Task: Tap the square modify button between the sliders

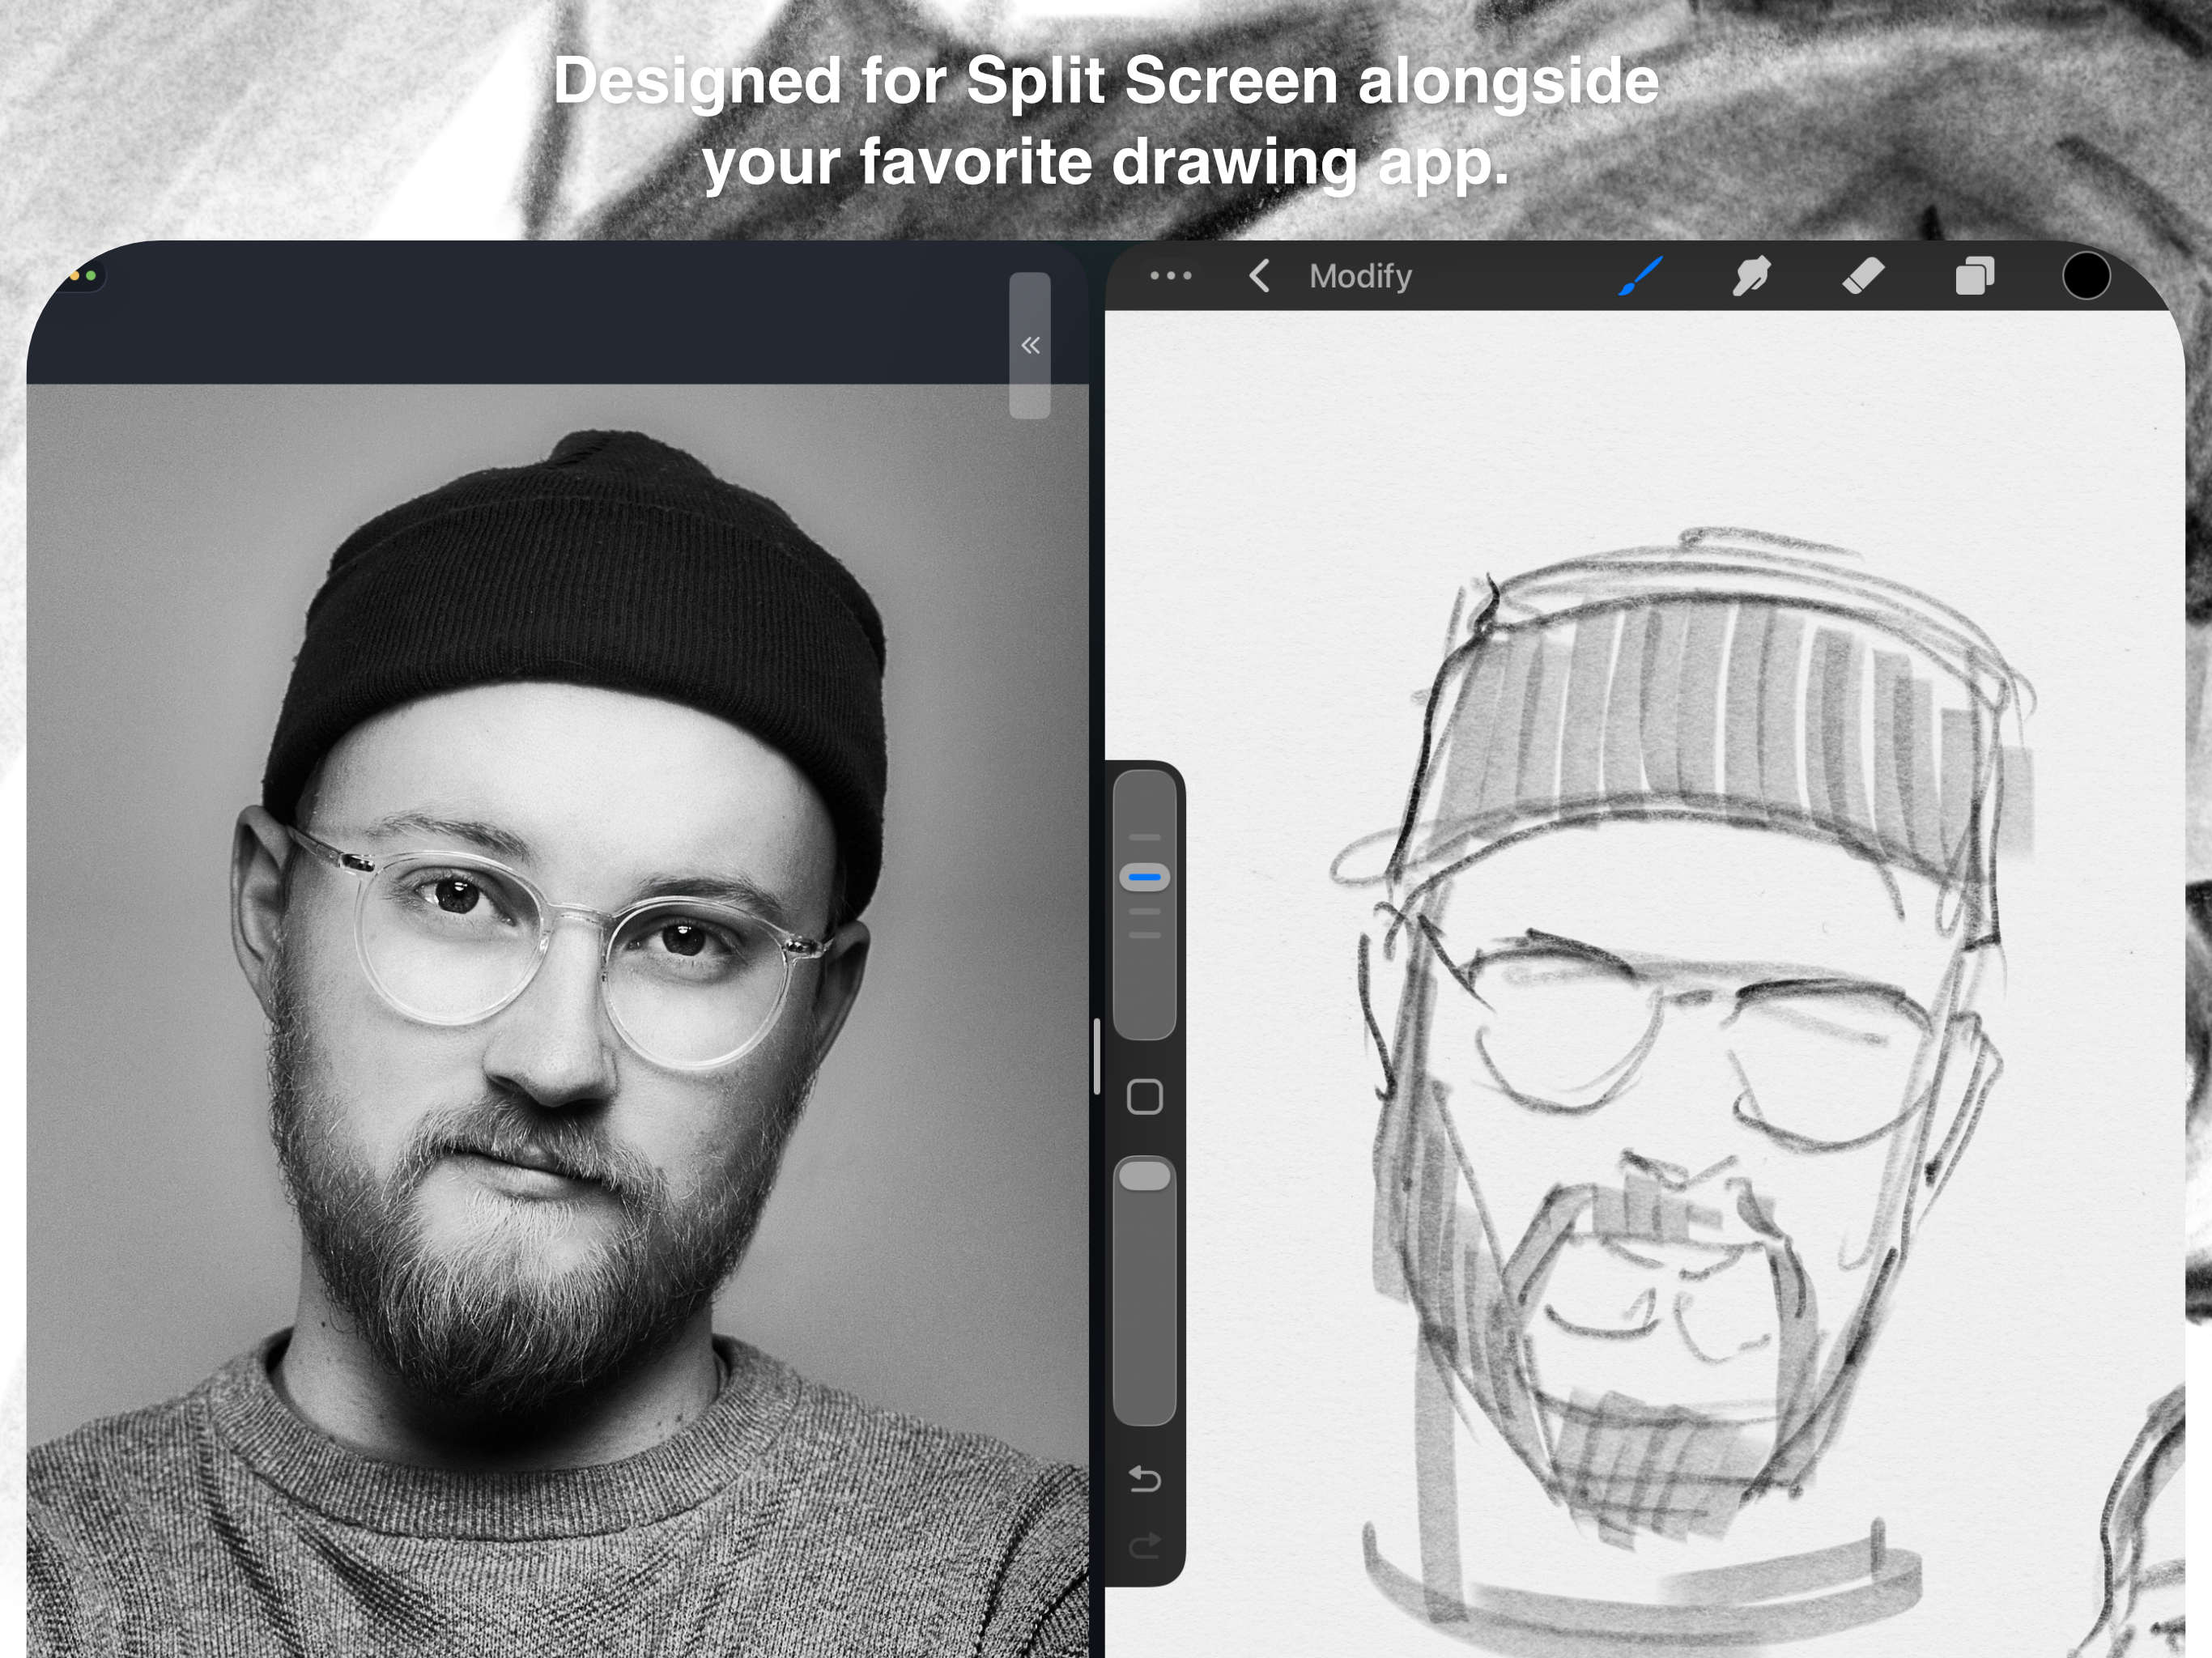Action: click(1144, 1096)
